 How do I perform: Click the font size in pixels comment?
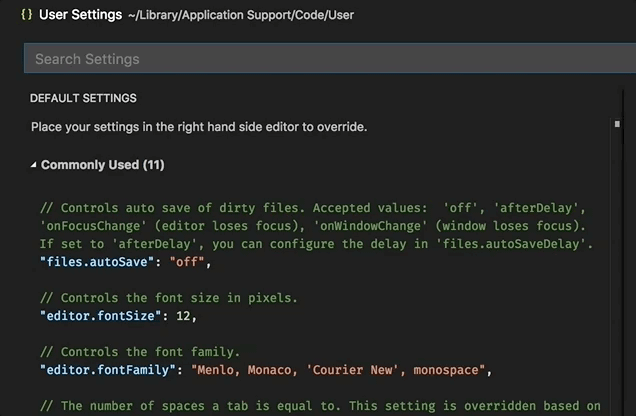pos(168,298)
